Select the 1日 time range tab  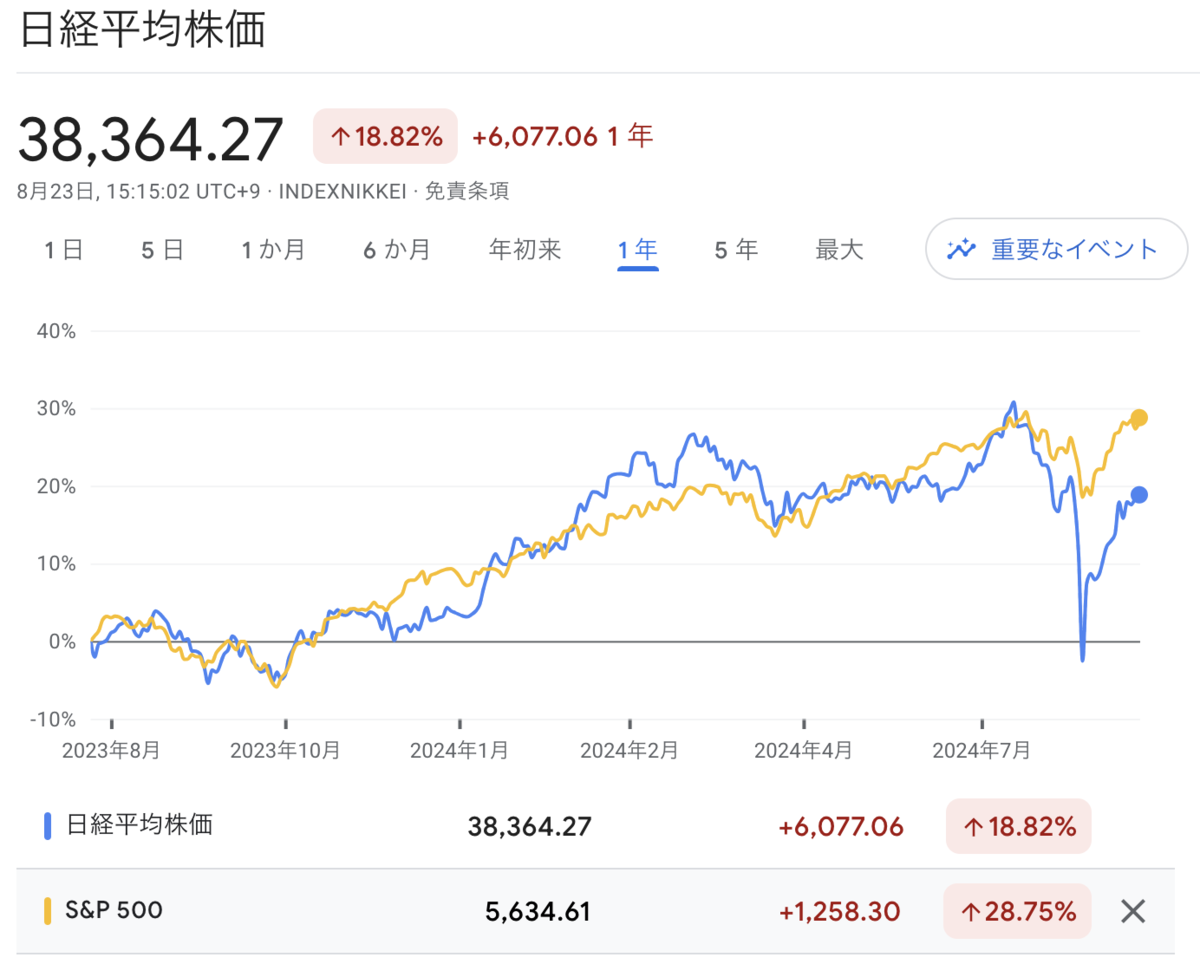coord(63,250)
